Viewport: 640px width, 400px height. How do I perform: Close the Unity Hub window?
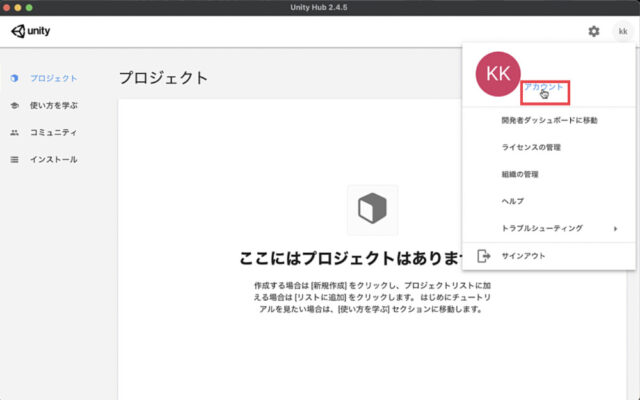7,7
